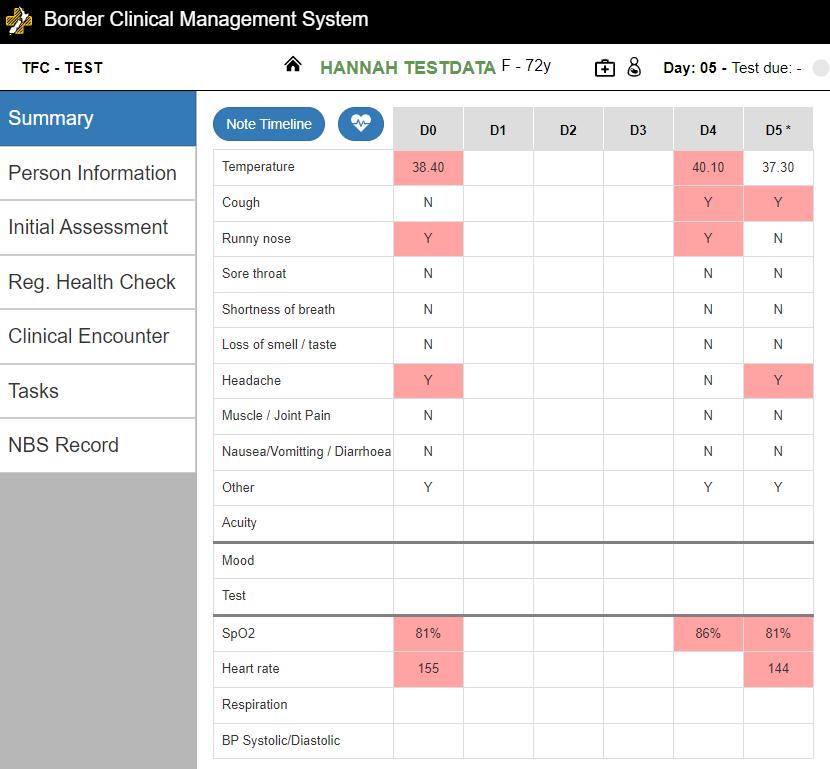Click the Border Clinical Management System logo

(x=19, y=21)
